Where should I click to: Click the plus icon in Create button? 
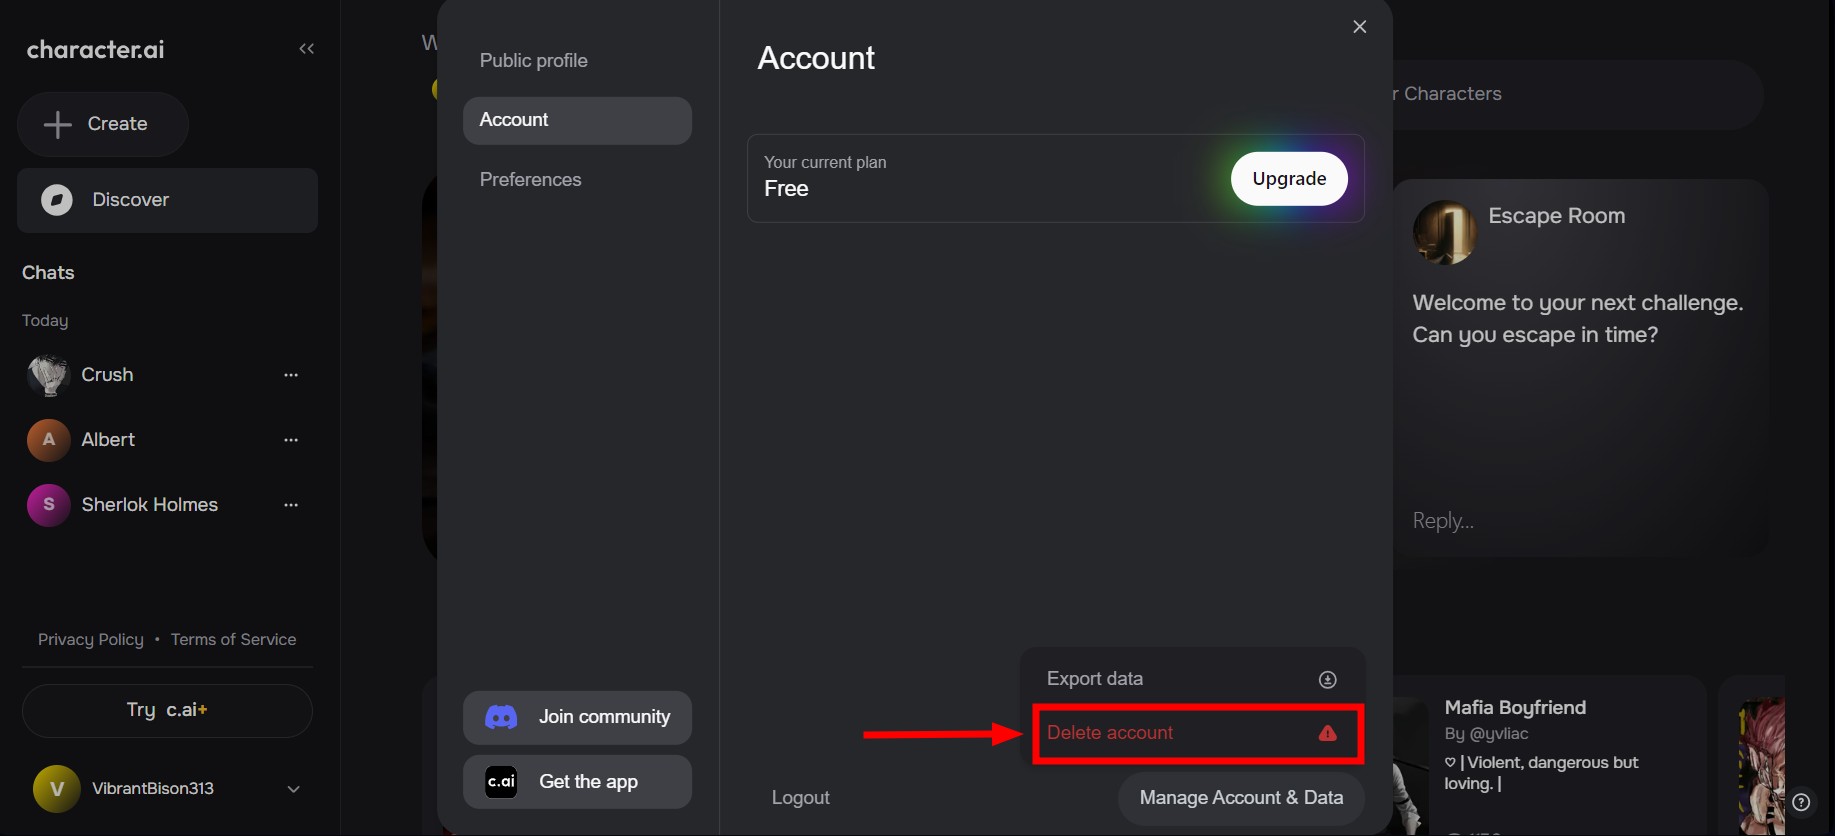coord(58,124)
